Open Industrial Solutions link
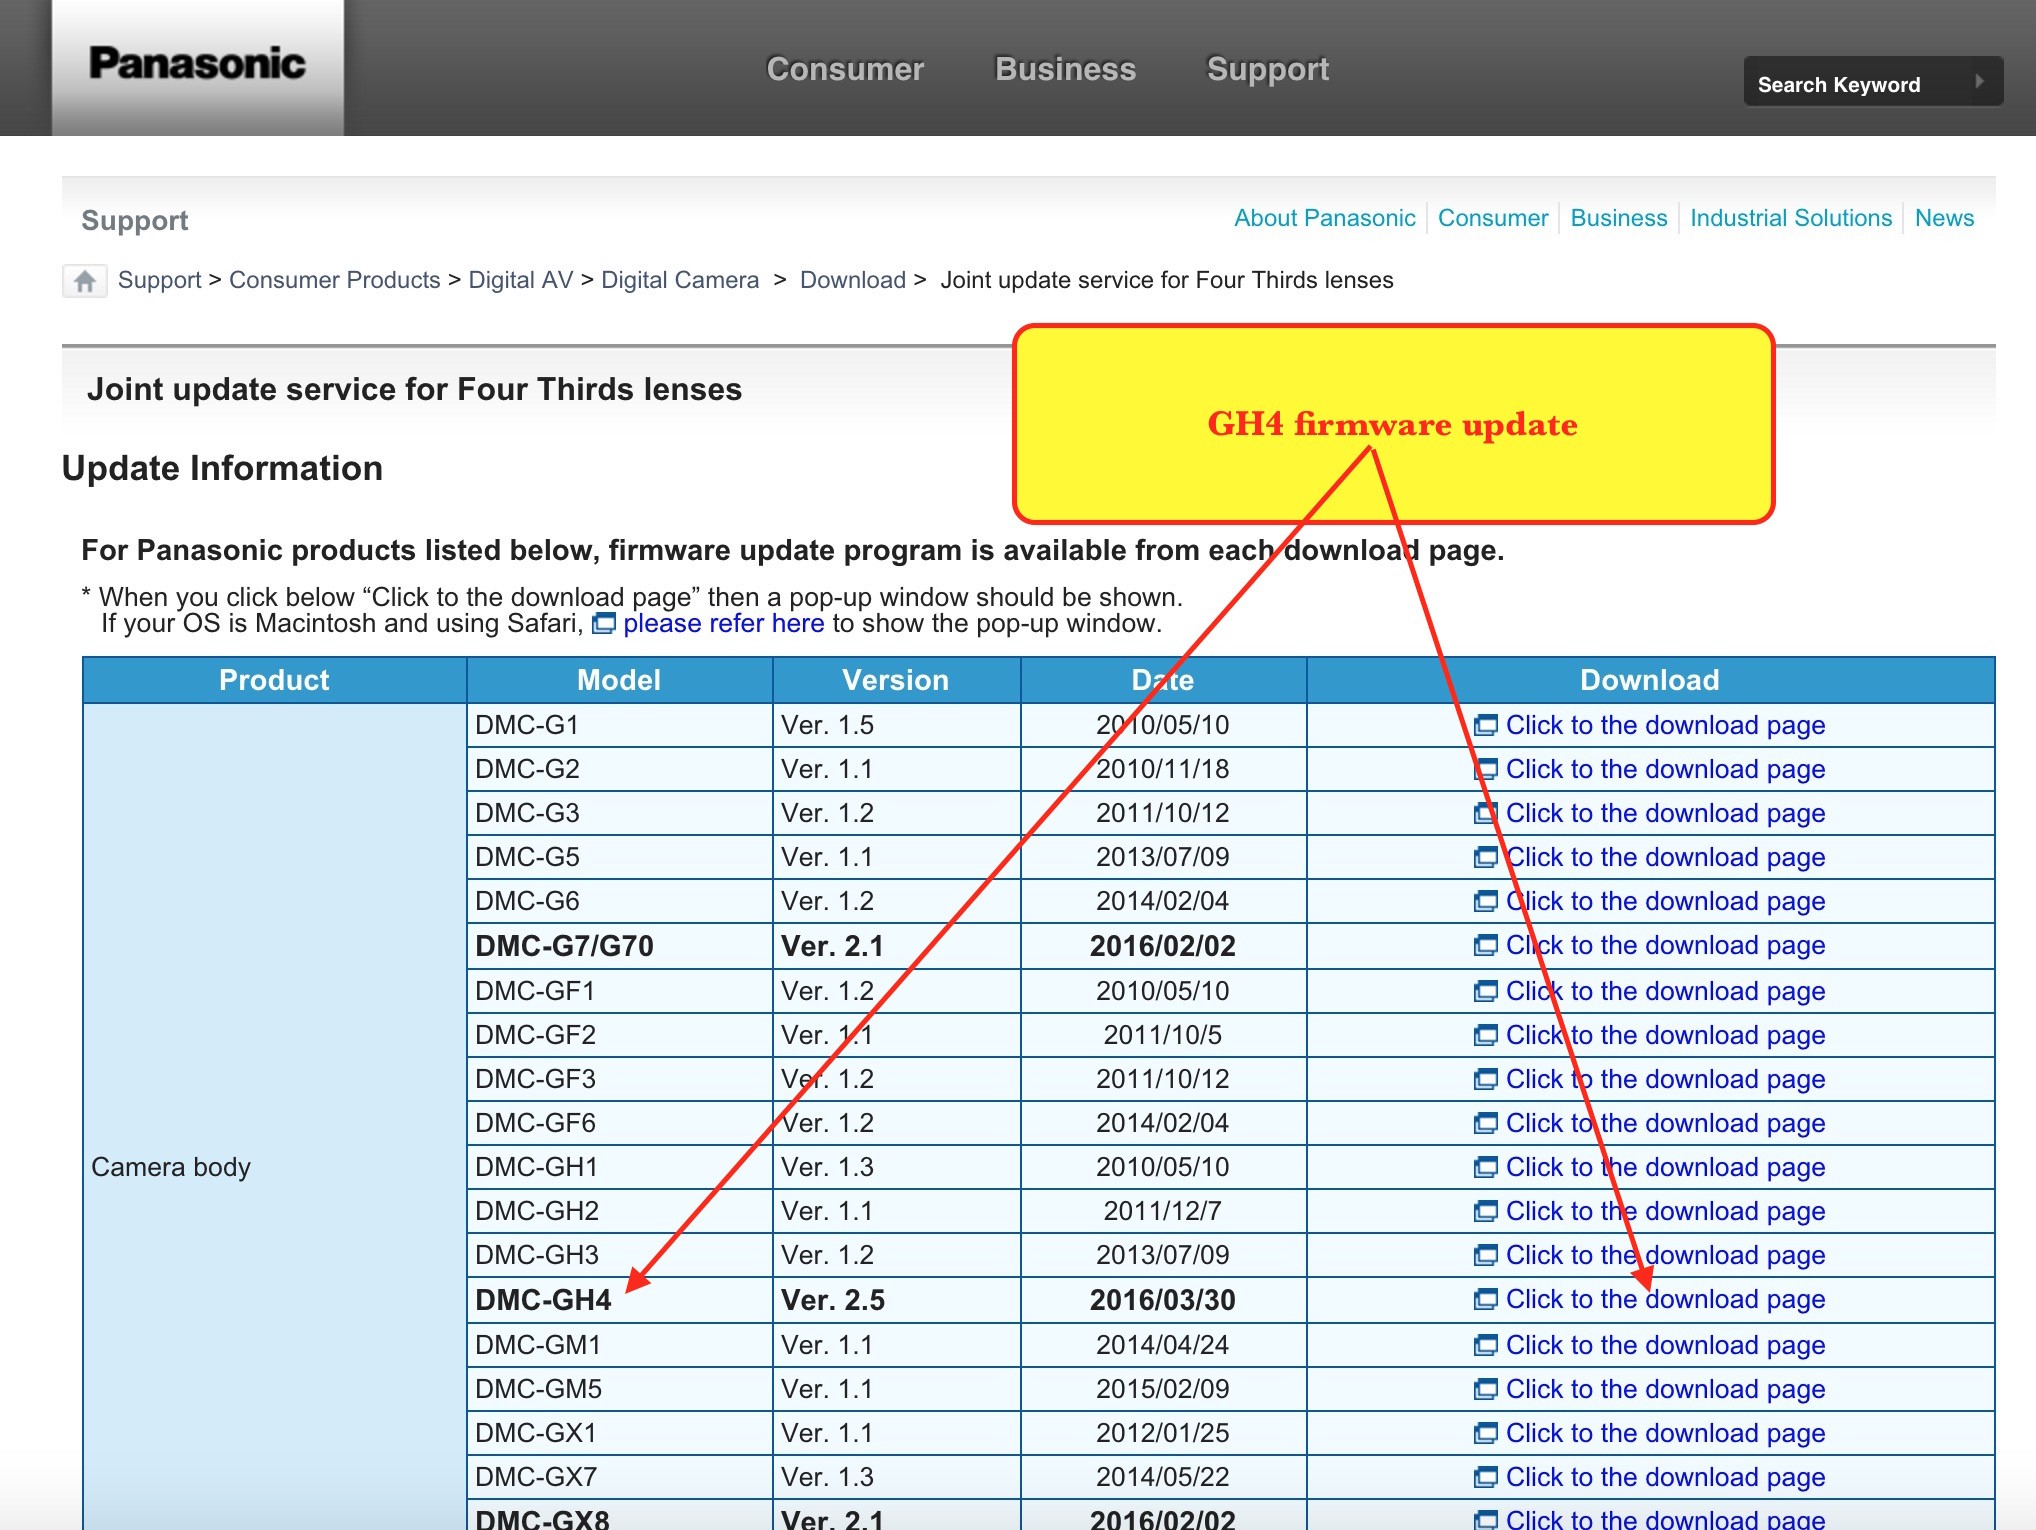The height and width of the screenshot is (1530, 2036). [1791, 218]
